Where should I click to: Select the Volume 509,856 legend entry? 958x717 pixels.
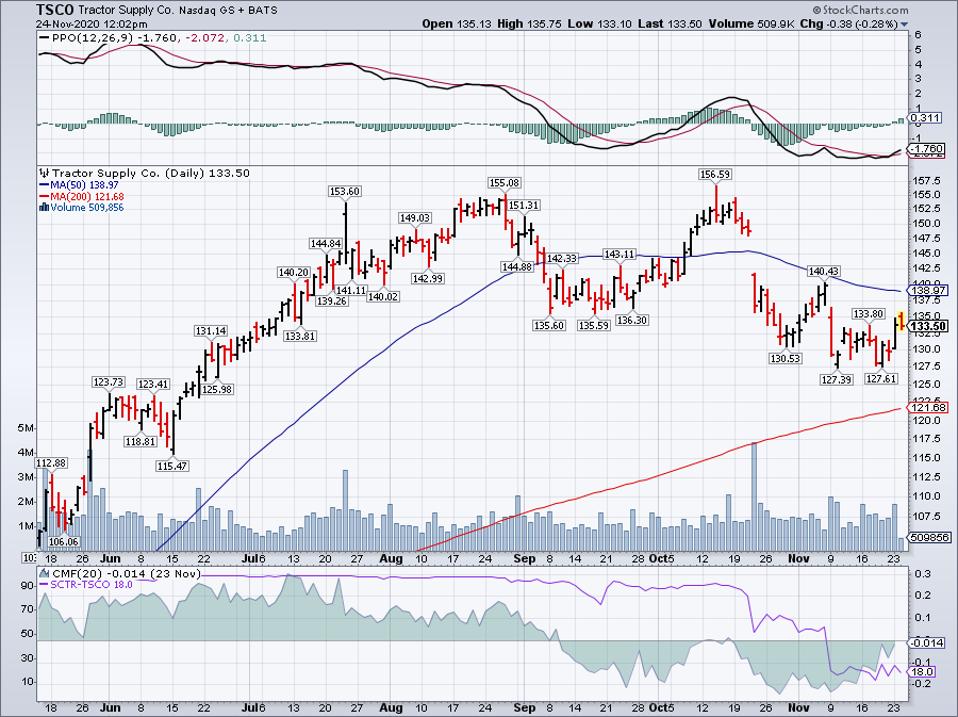click(x=87, y=207)
